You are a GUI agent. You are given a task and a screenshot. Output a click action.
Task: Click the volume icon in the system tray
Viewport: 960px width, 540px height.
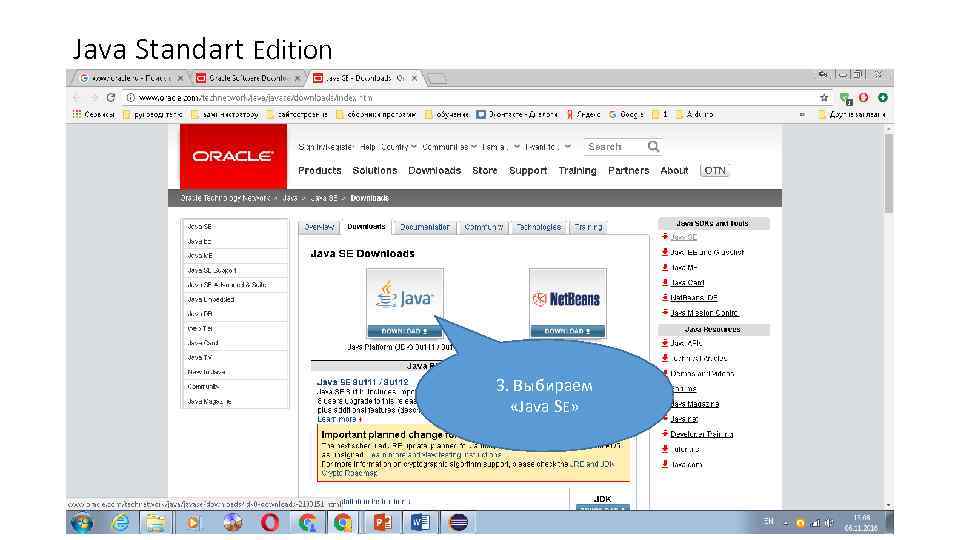click(829, 523)
